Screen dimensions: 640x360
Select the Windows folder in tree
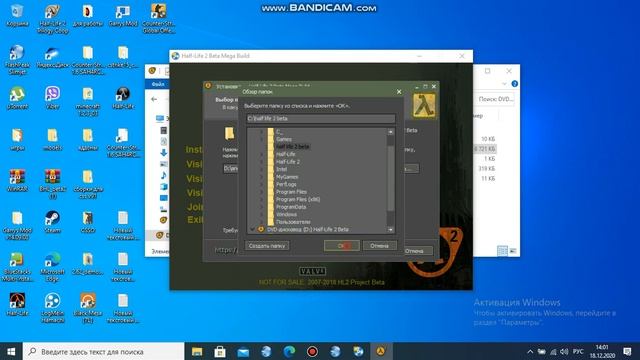[x=286, y=214]
